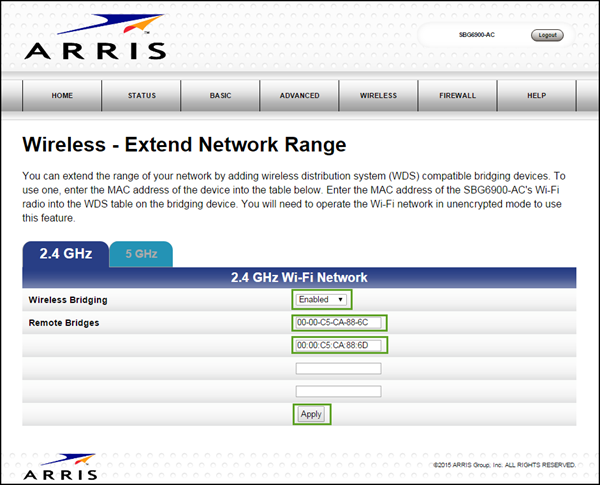Click the ARRIS logo in the footer

[x=60, y=468]
